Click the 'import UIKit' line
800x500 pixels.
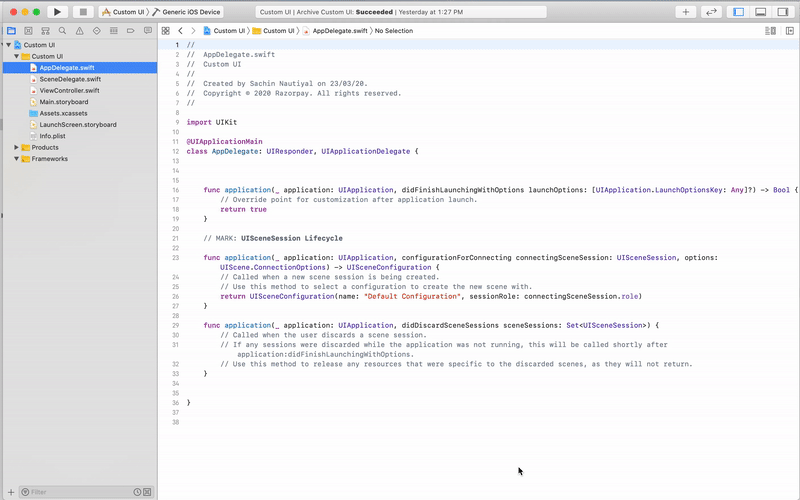(x=212, y=122)
